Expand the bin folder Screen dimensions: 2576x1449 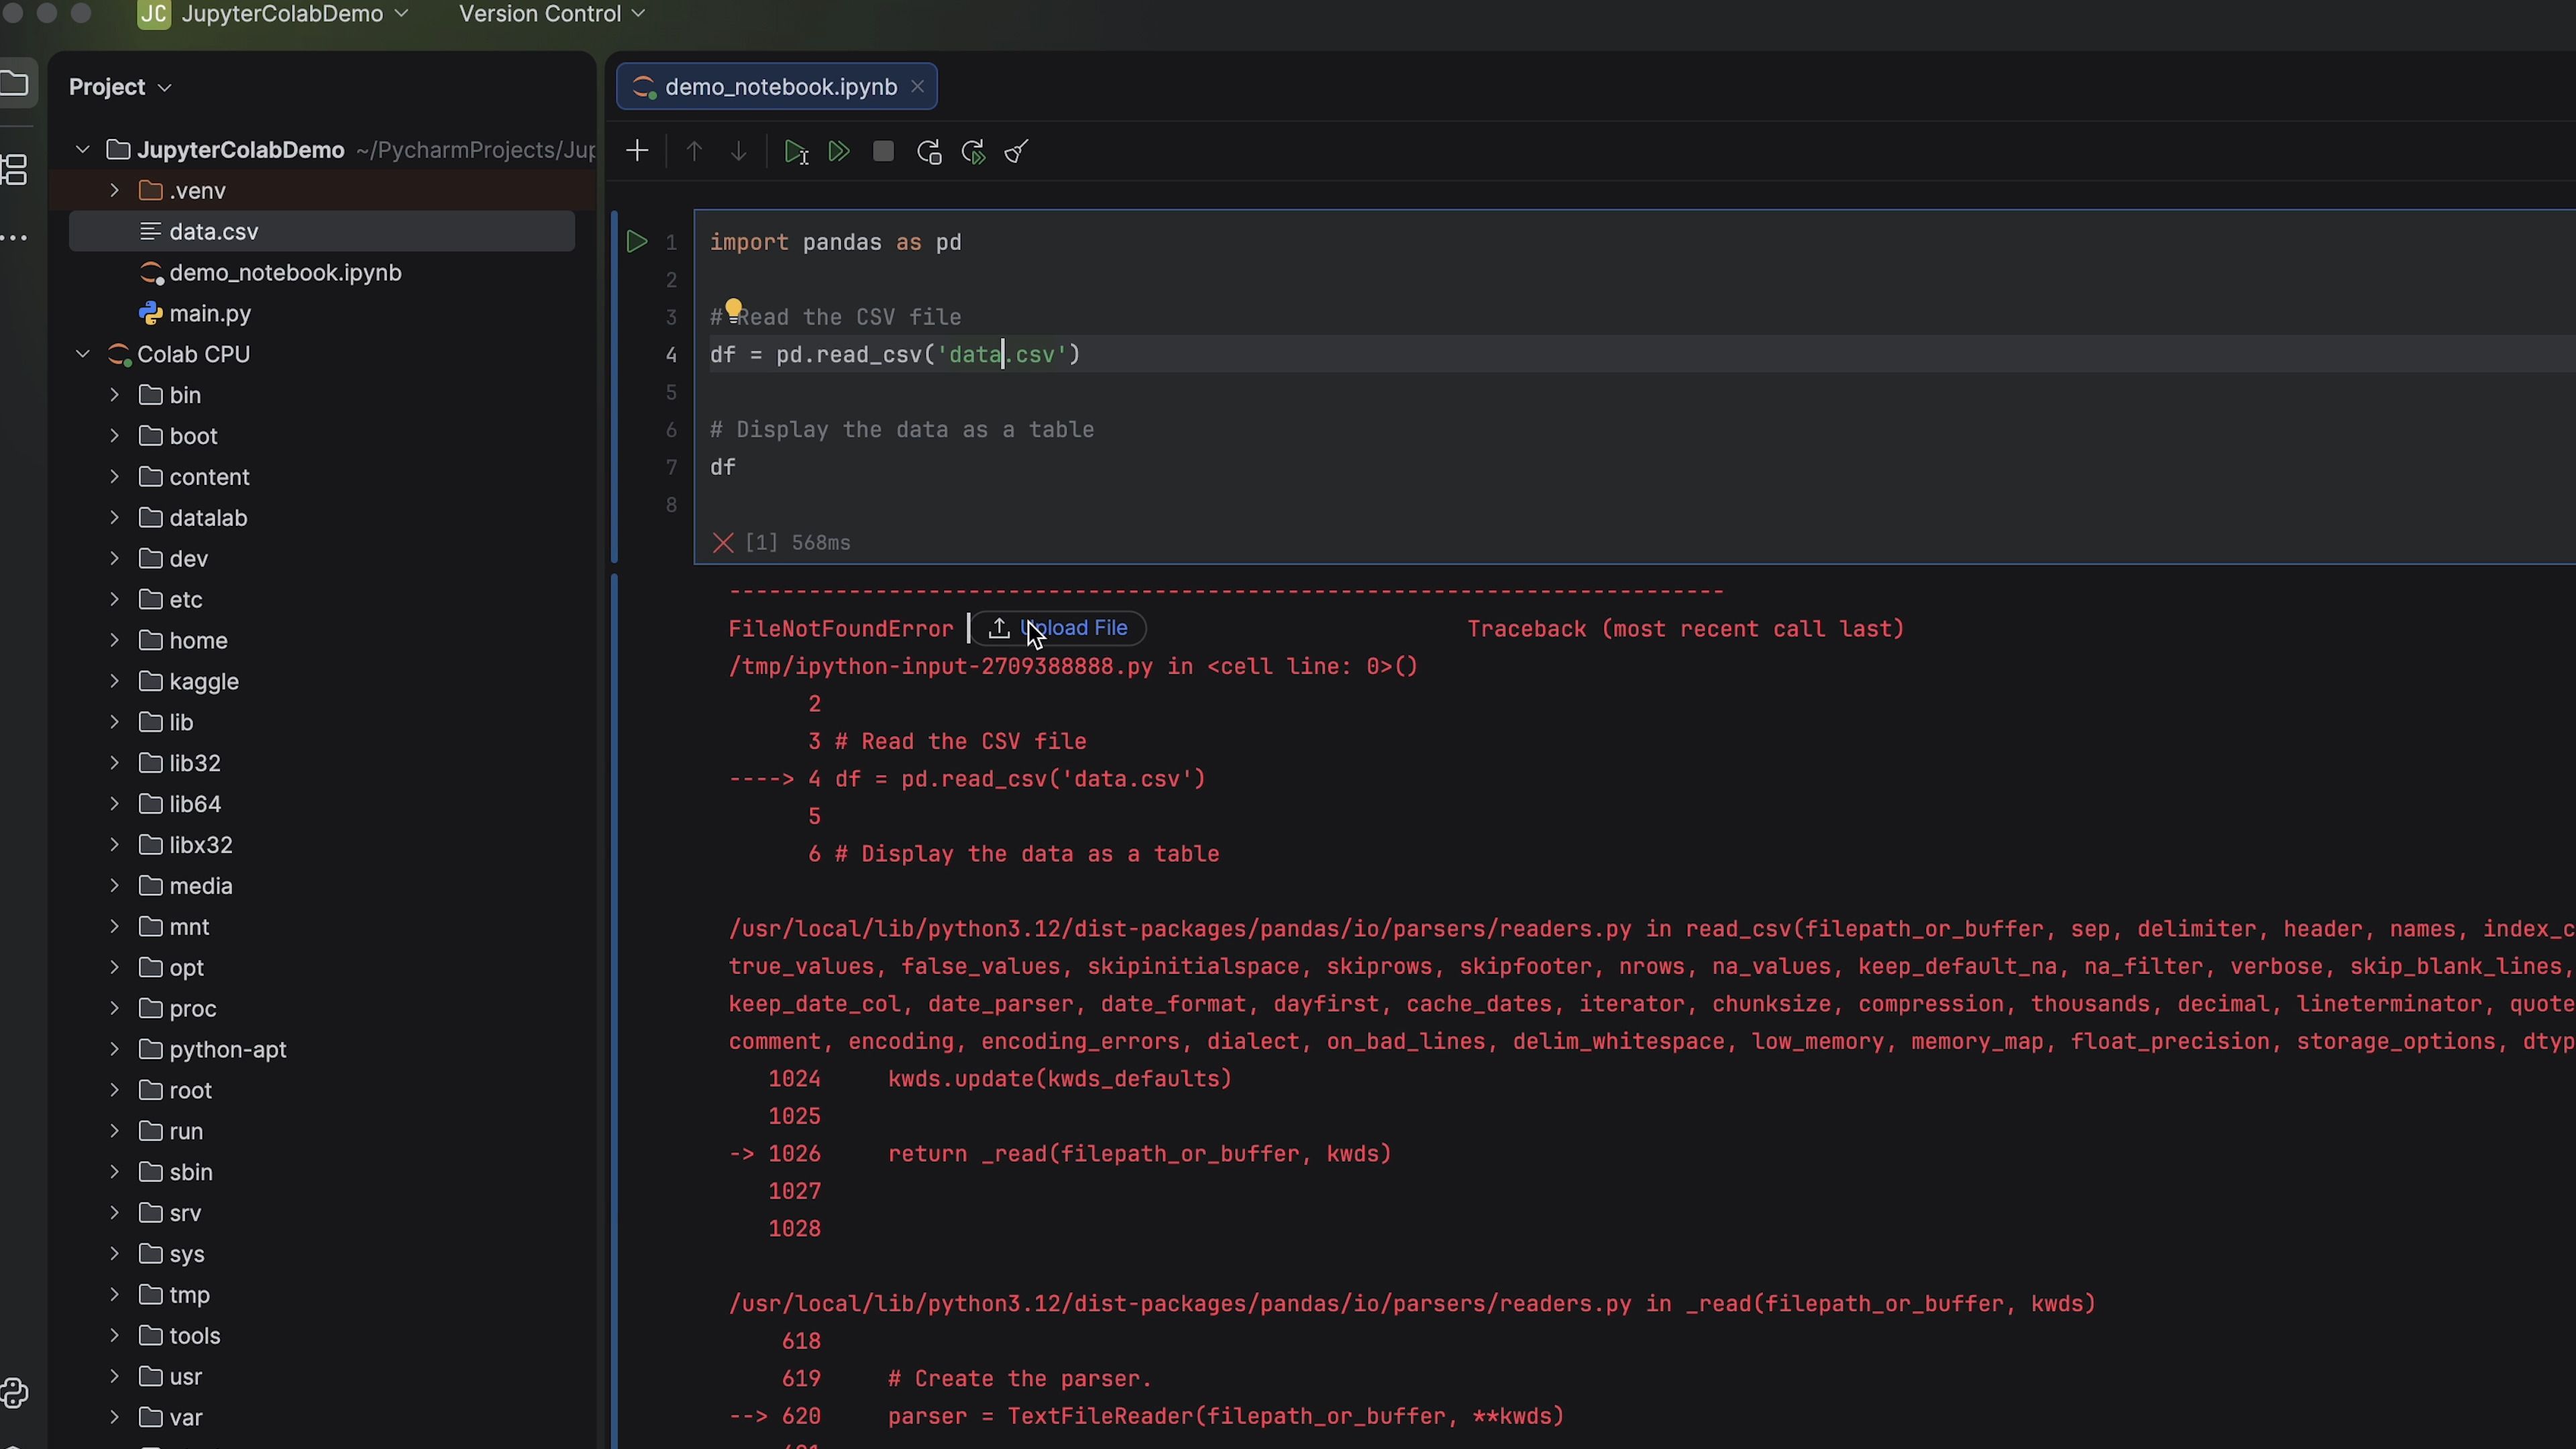click(x=114, y=395)
